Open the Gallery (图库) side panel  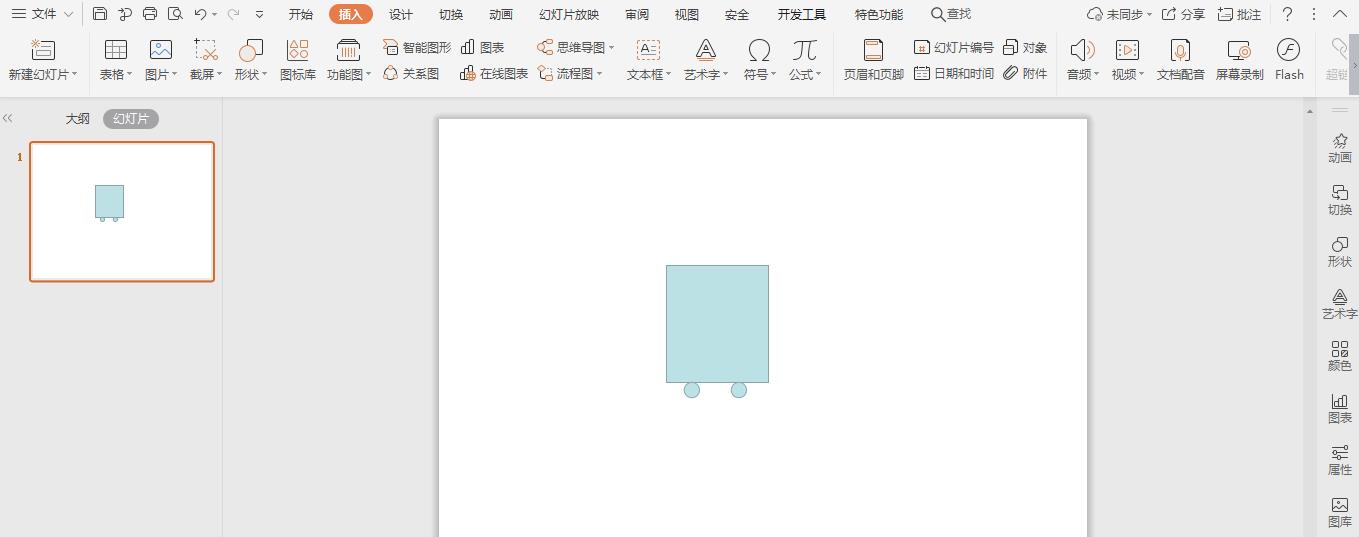[1340, 512]
